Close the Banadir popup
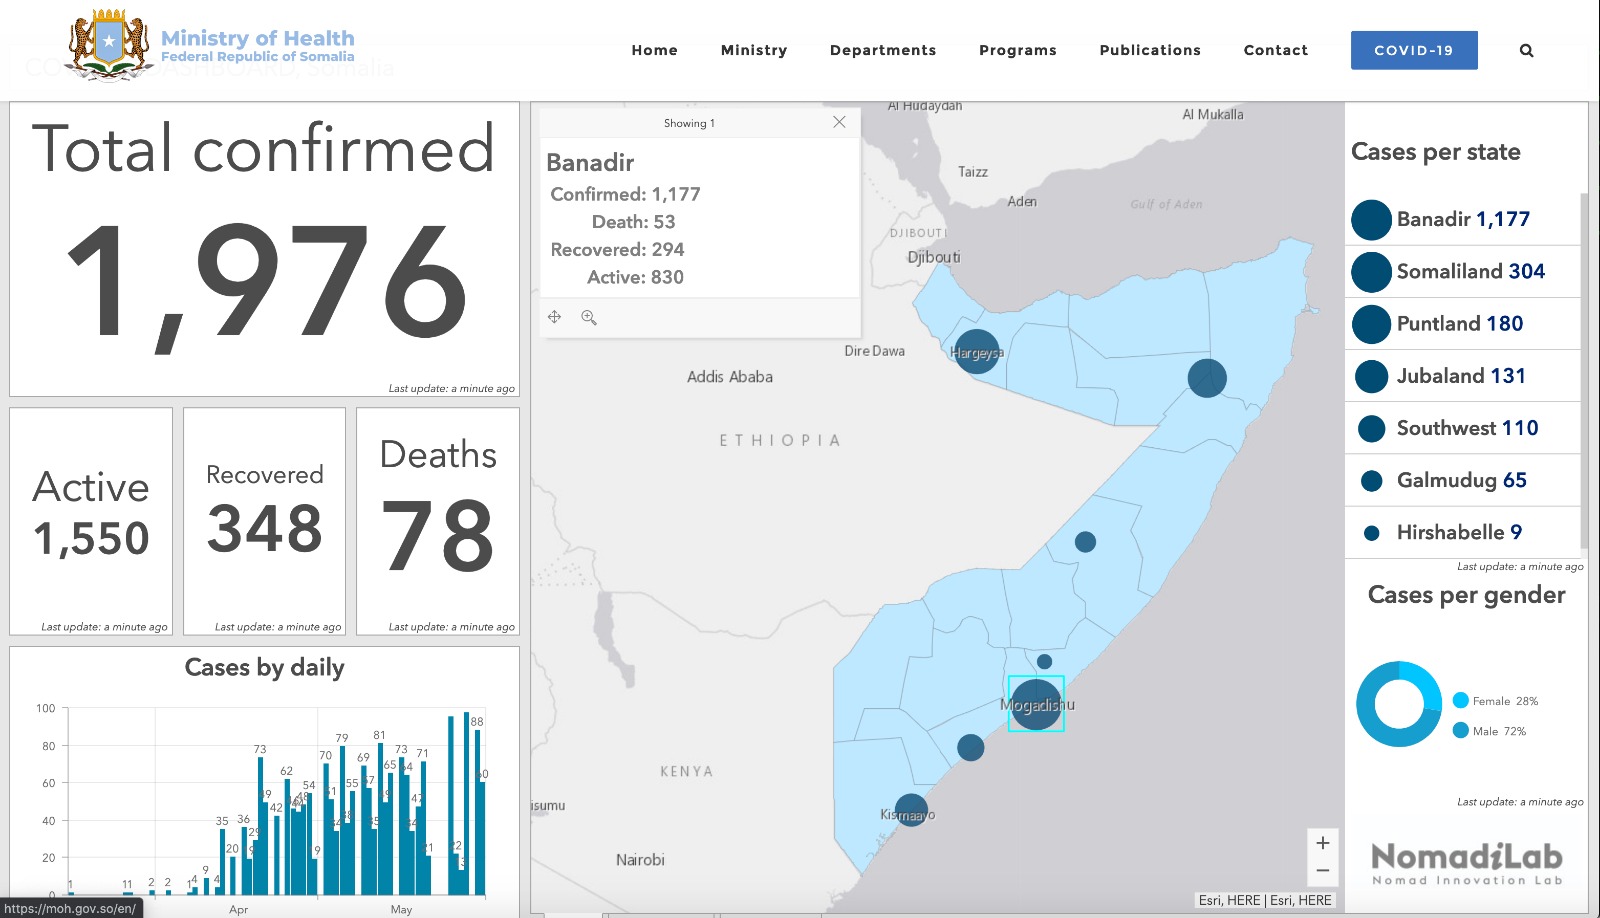The height and width of the screenshot is (918, 1600). click(839, 122)
